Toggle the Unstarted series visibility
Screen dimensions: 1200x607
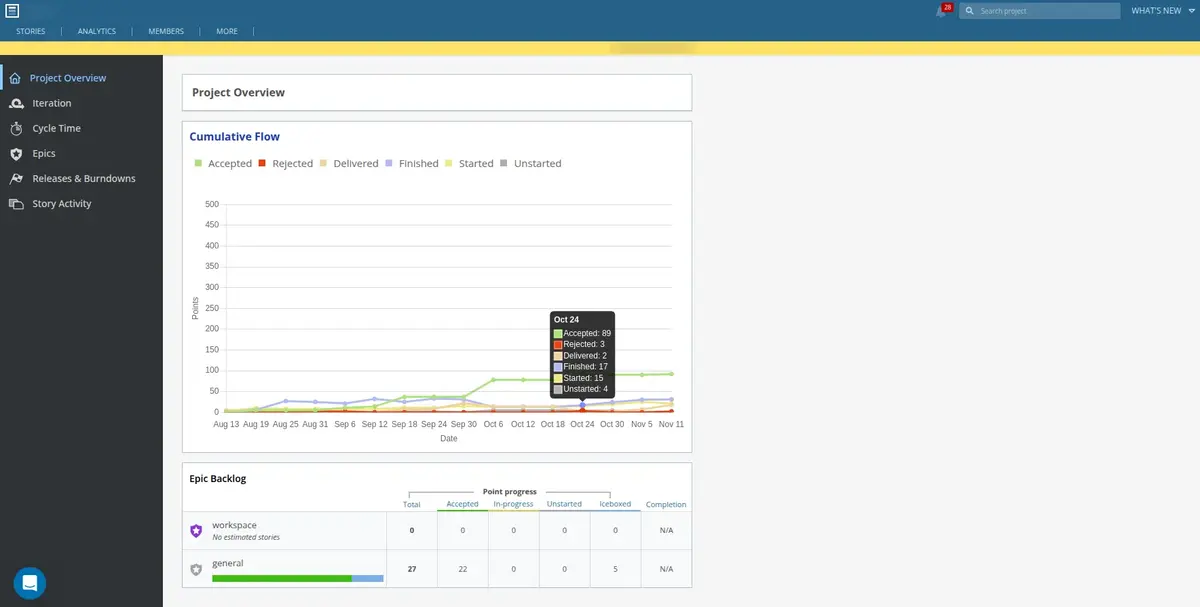coord(538,163)
